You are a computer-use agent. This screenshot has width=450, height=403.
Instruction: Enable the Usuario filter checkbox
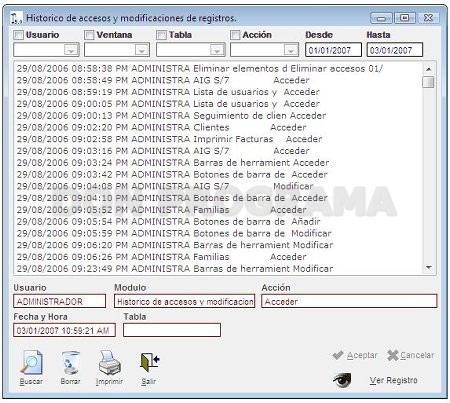point(18,35)
